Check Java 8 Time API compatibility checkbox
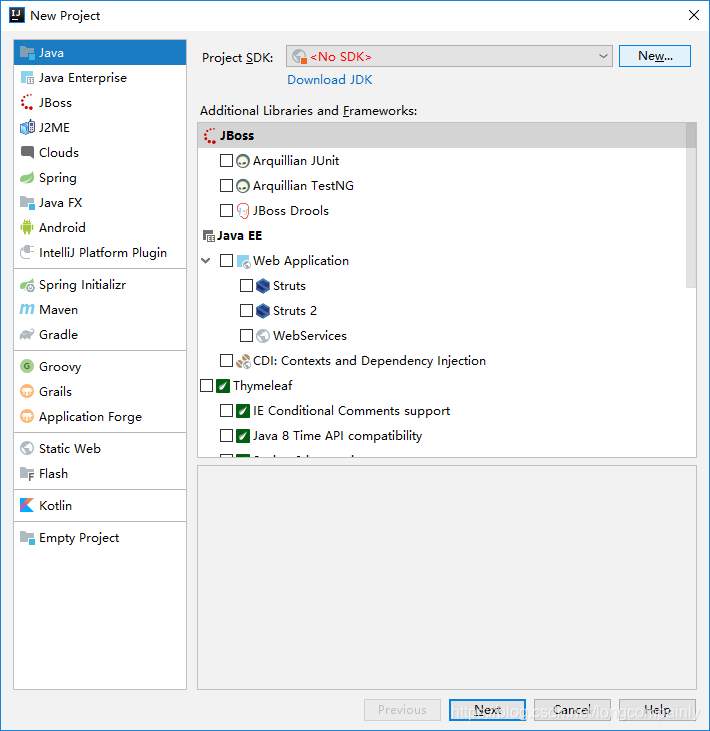The width and height of the screenshot is (710, 731). point(226,436)
